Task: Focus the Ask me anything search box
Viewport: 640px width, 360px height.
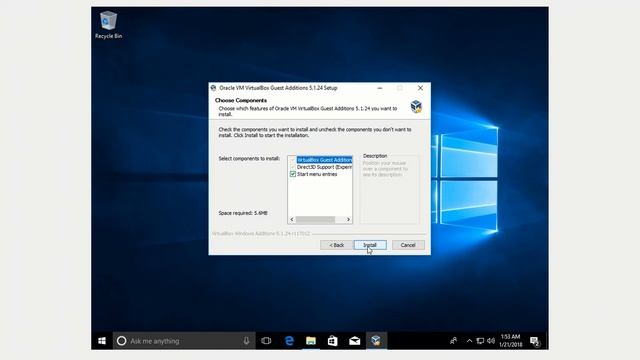Action: coord(184,340)
